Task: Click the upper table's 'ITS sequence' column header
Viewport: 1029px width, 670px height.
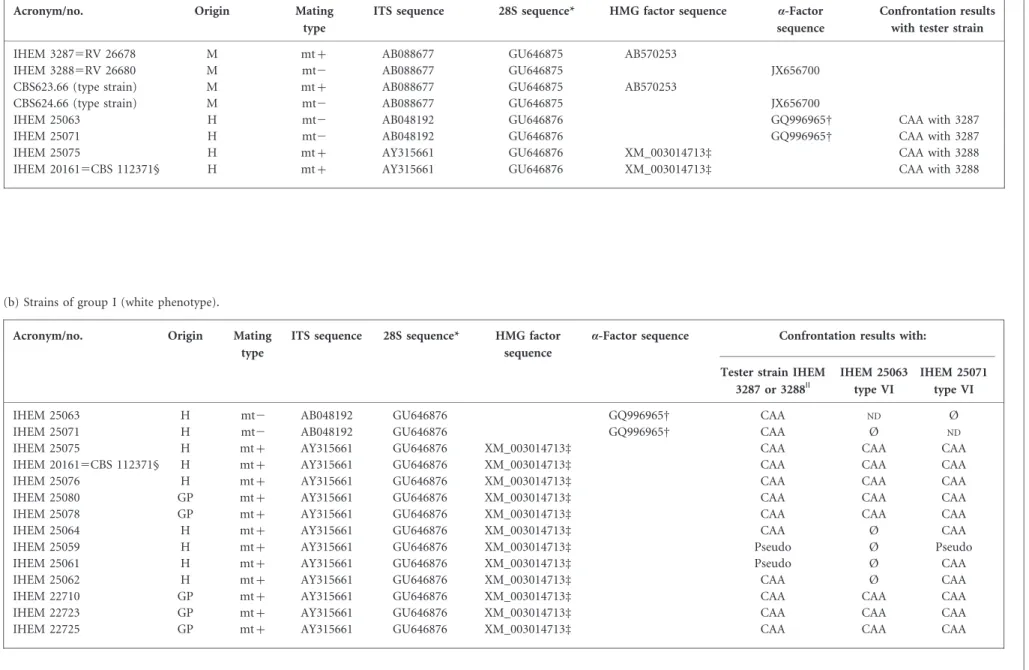Action: pos(408,10)
